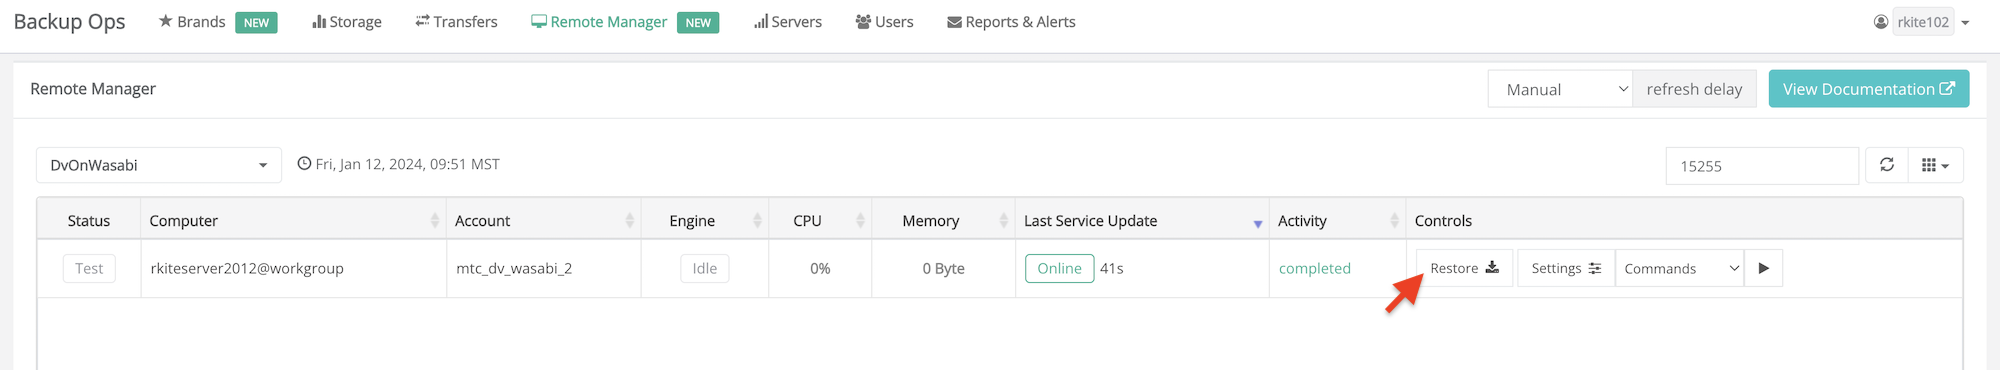Image resolution: width=2000 pixels, height=370 pixels.
Task: Sort by Last Service Update column
Action: (x=1142, y=220)
